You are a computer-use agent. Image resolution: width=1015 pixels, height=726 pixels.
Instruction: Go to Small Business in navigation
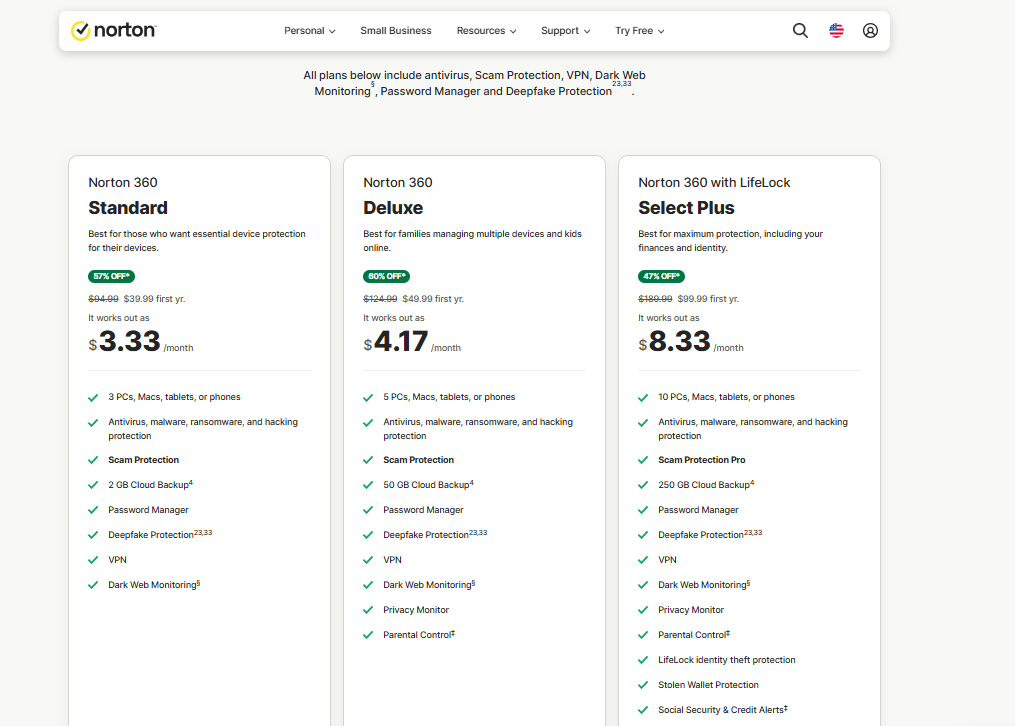(x=396, y=30)
